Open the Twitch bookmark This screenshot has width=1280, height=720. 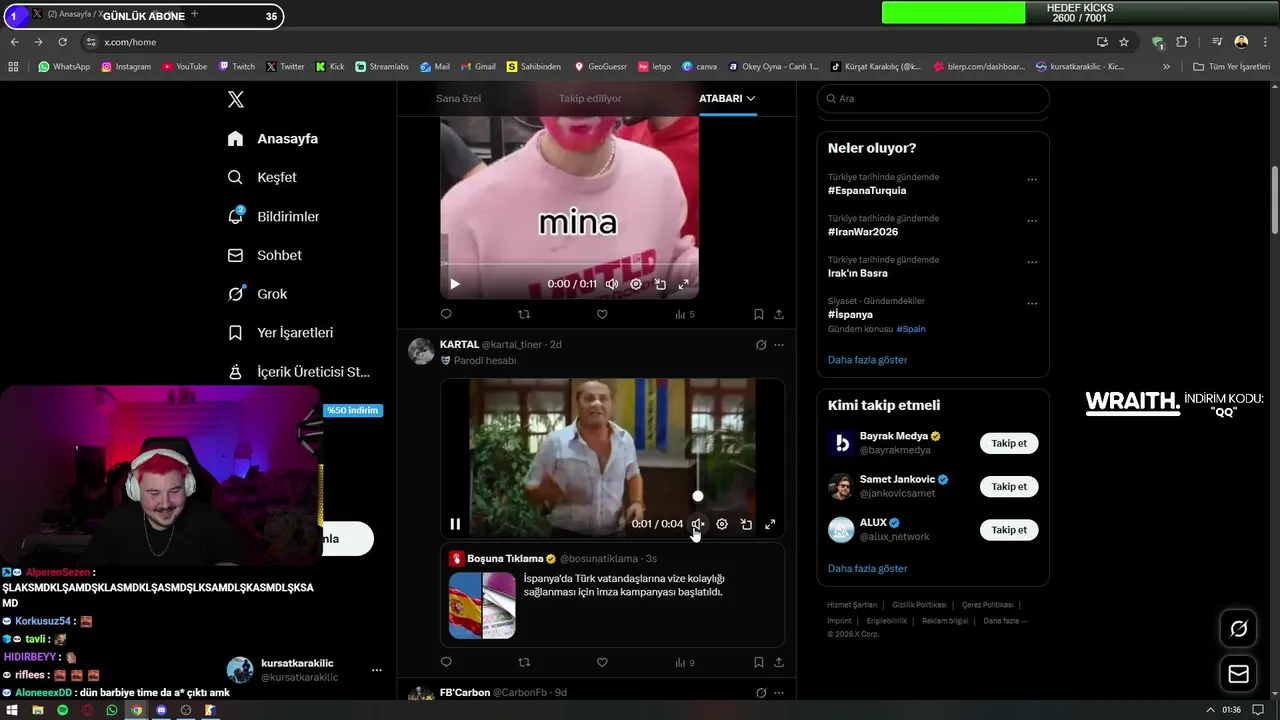coord(236,67)
